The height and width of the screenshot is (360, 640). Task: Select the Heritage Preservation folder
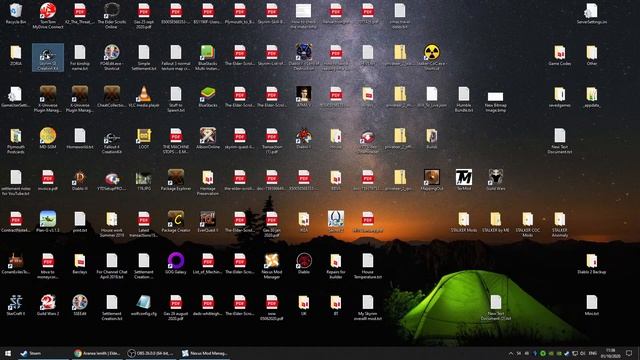tap(207, 183)
